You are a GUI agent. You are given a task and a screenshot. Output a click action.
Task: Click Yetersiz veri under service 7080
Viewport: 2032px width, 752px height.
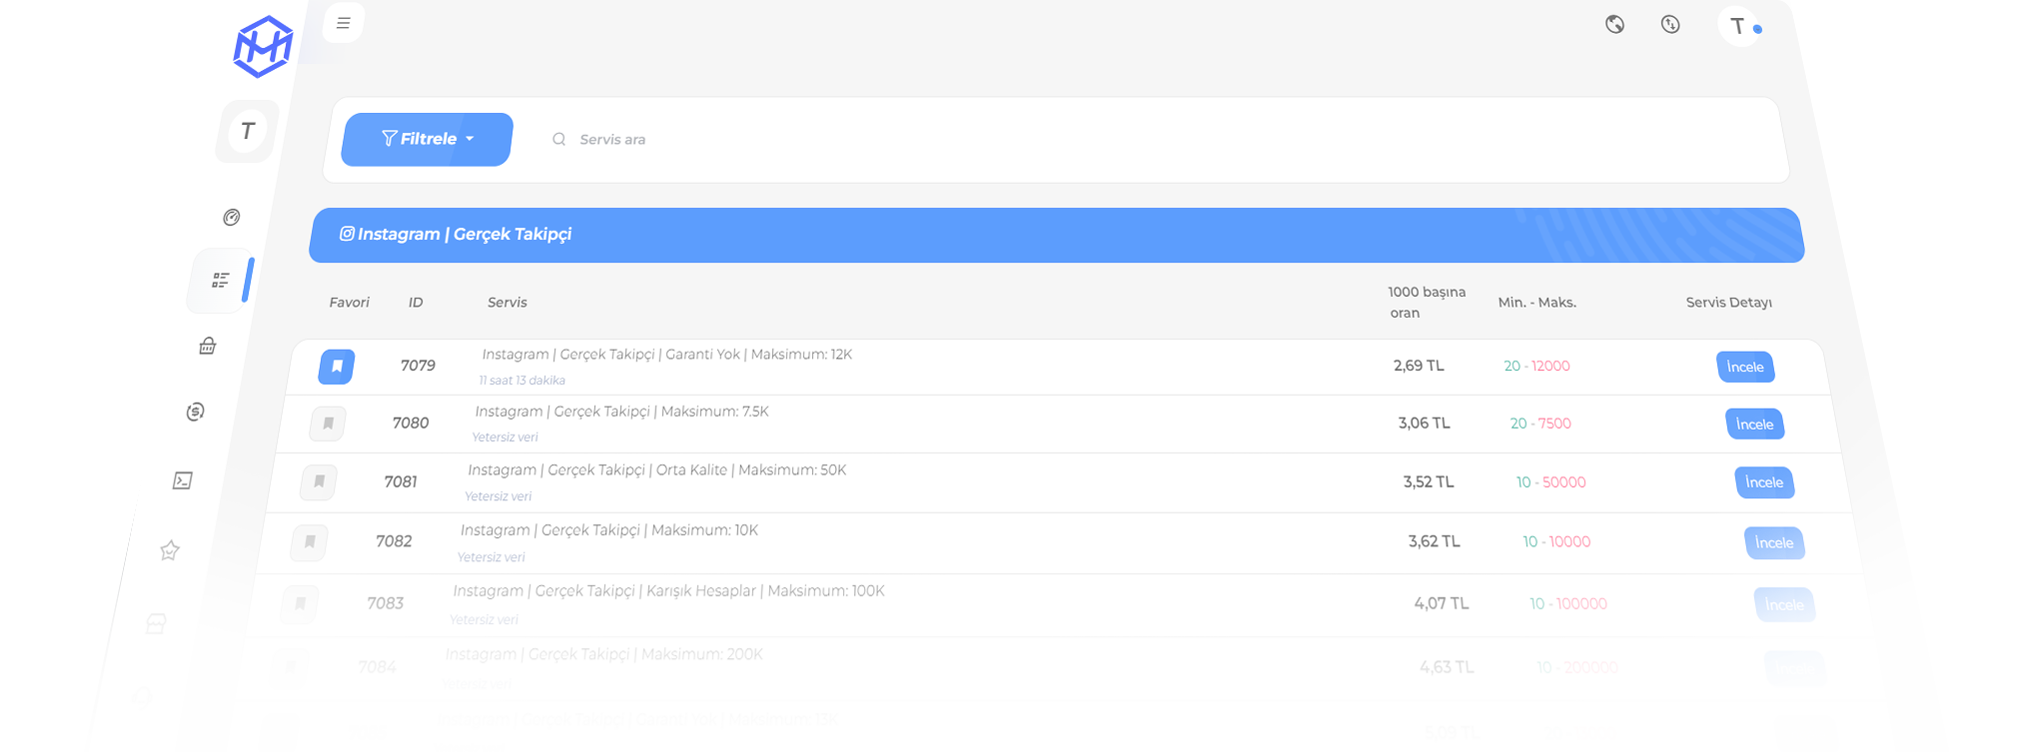tap(505, 437)
